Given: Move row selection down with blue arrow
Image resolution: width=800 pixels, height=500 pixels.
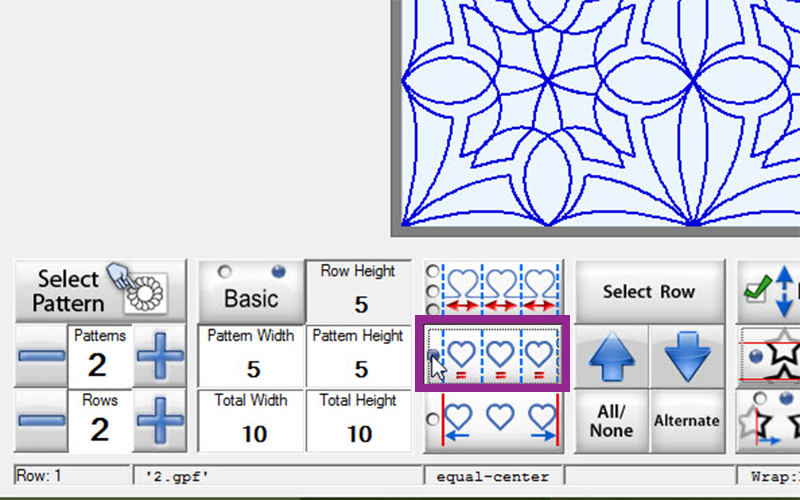Looking at the screenshot, I should (687, 356).
